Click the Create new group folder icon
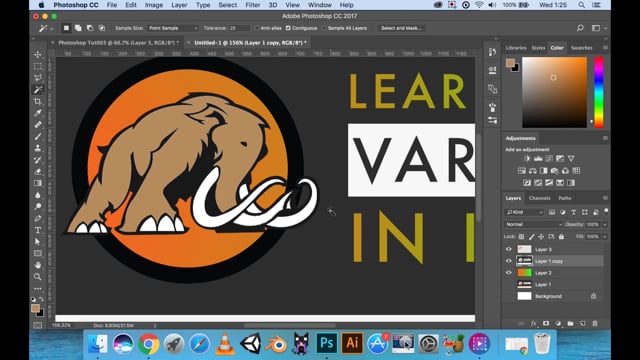The image size is (640, 360). tap(570, 323)
